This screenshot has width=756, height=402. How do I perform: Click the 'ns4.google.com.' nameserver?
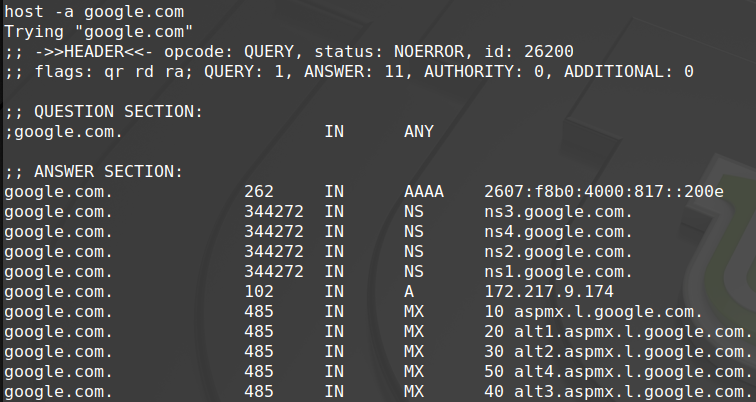pyautogui.click(x=558, y=232)
